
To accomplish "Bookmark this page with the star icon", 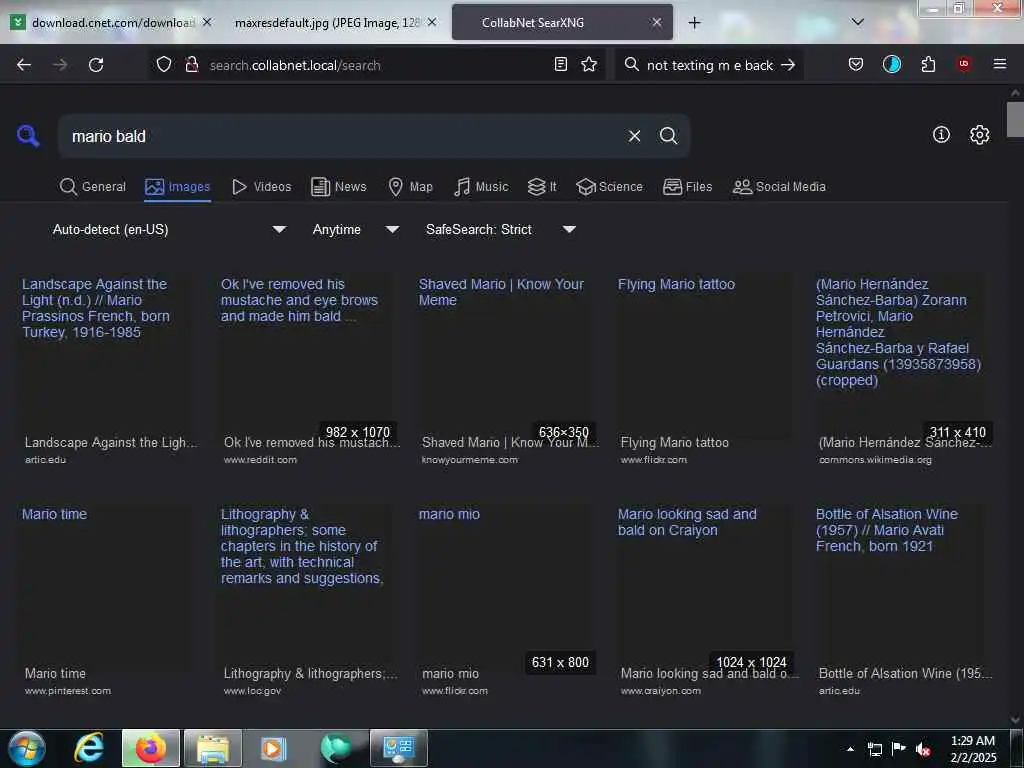I will [x=589, y=64].
